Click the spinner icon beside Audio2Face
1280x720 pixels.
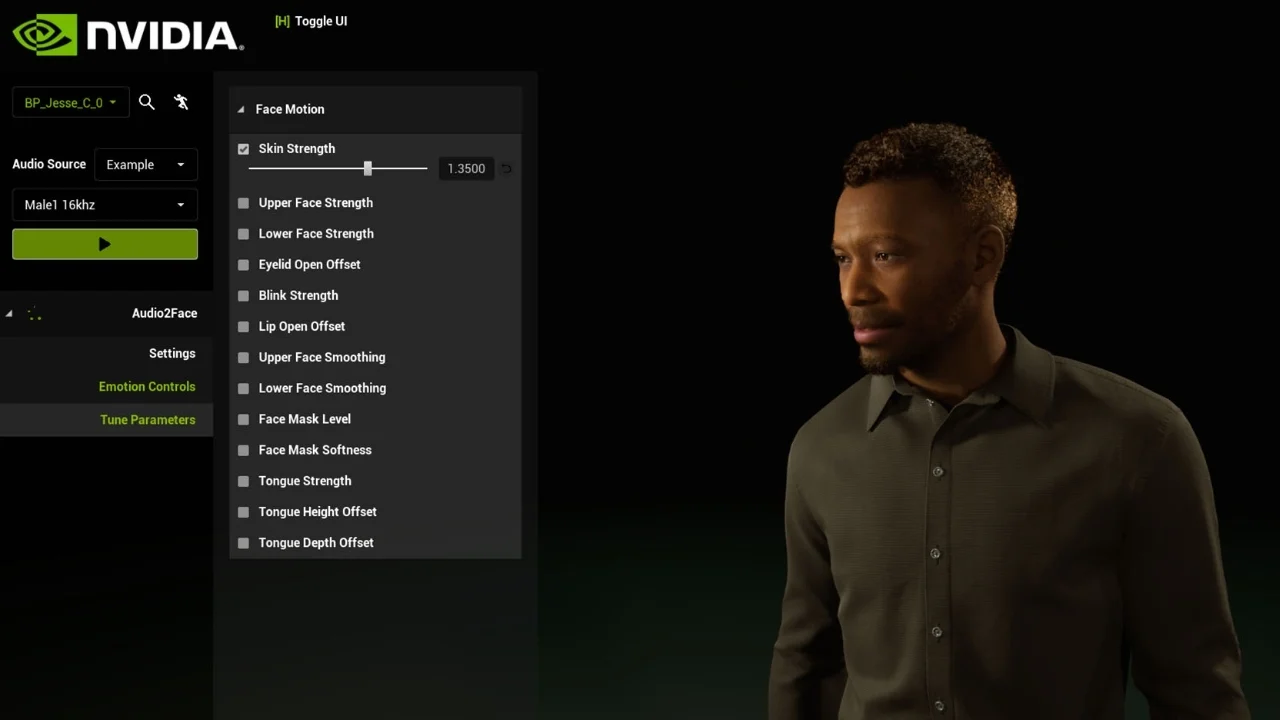(x=35, y=313)
